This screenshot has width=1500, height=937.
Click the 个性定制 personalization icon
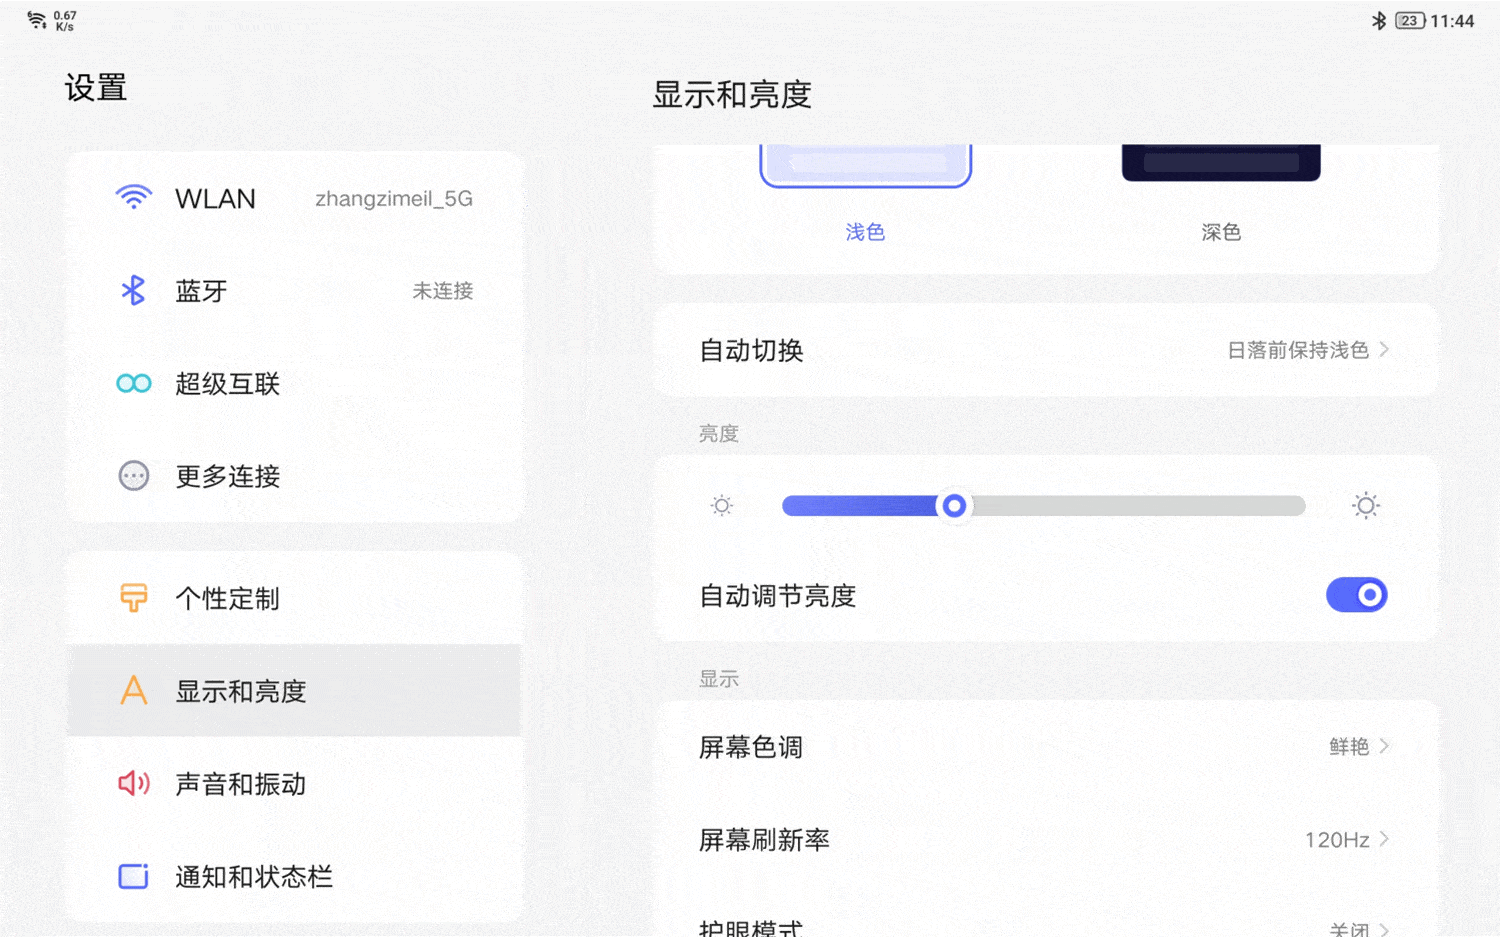[x=133, y=598]
